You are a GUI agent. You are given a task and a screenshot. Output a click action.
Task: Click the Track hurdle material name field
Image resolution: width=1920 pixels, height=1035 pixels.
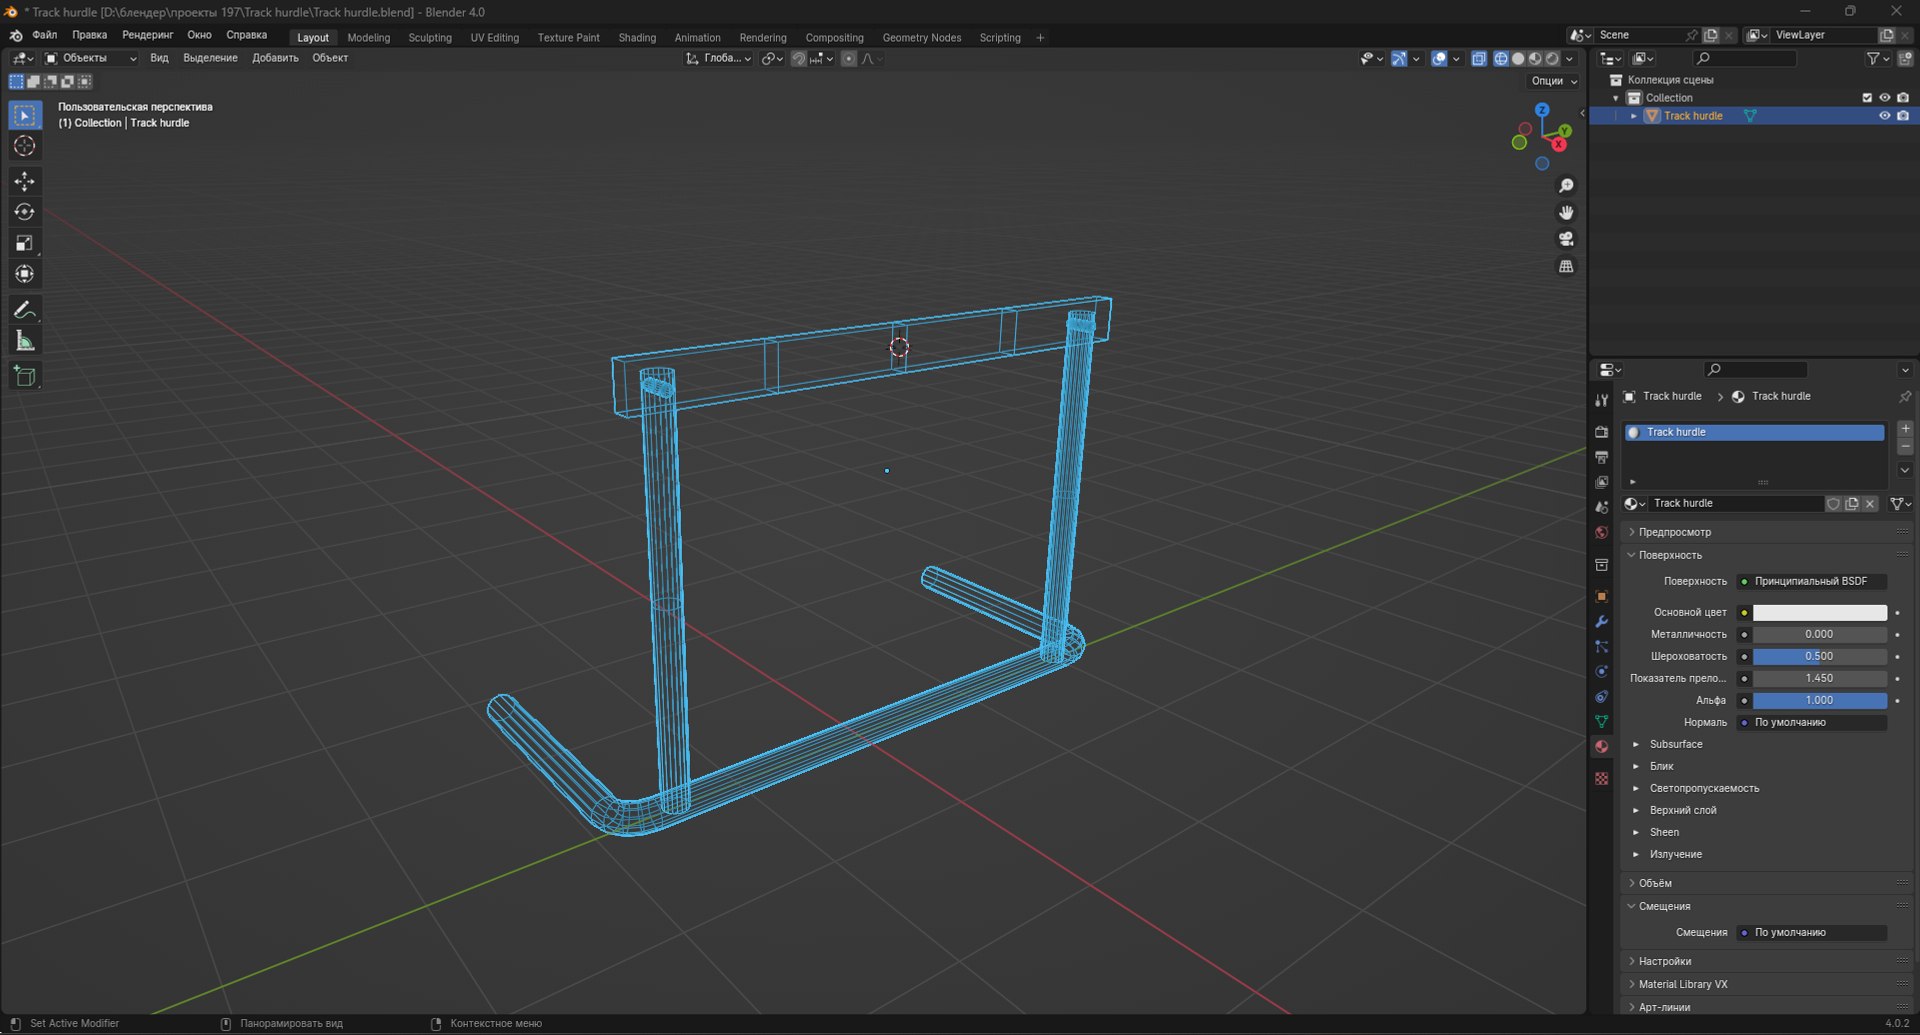[x=1736, y=504]
